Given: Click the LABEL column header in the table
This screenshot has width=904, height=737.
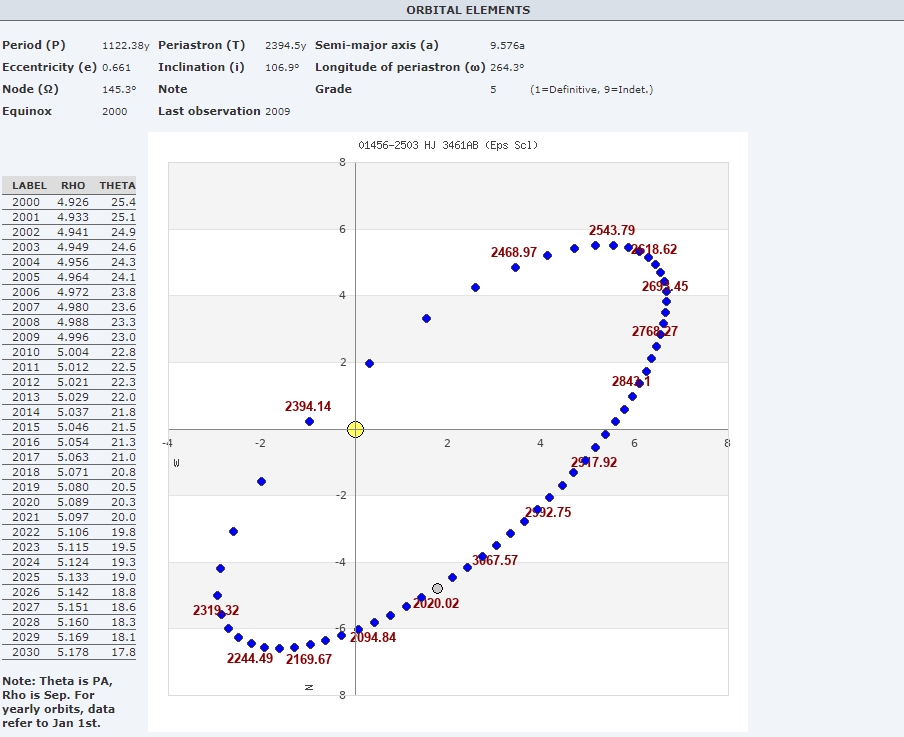Looking at the screenshot, I should (x=30, y=186).
